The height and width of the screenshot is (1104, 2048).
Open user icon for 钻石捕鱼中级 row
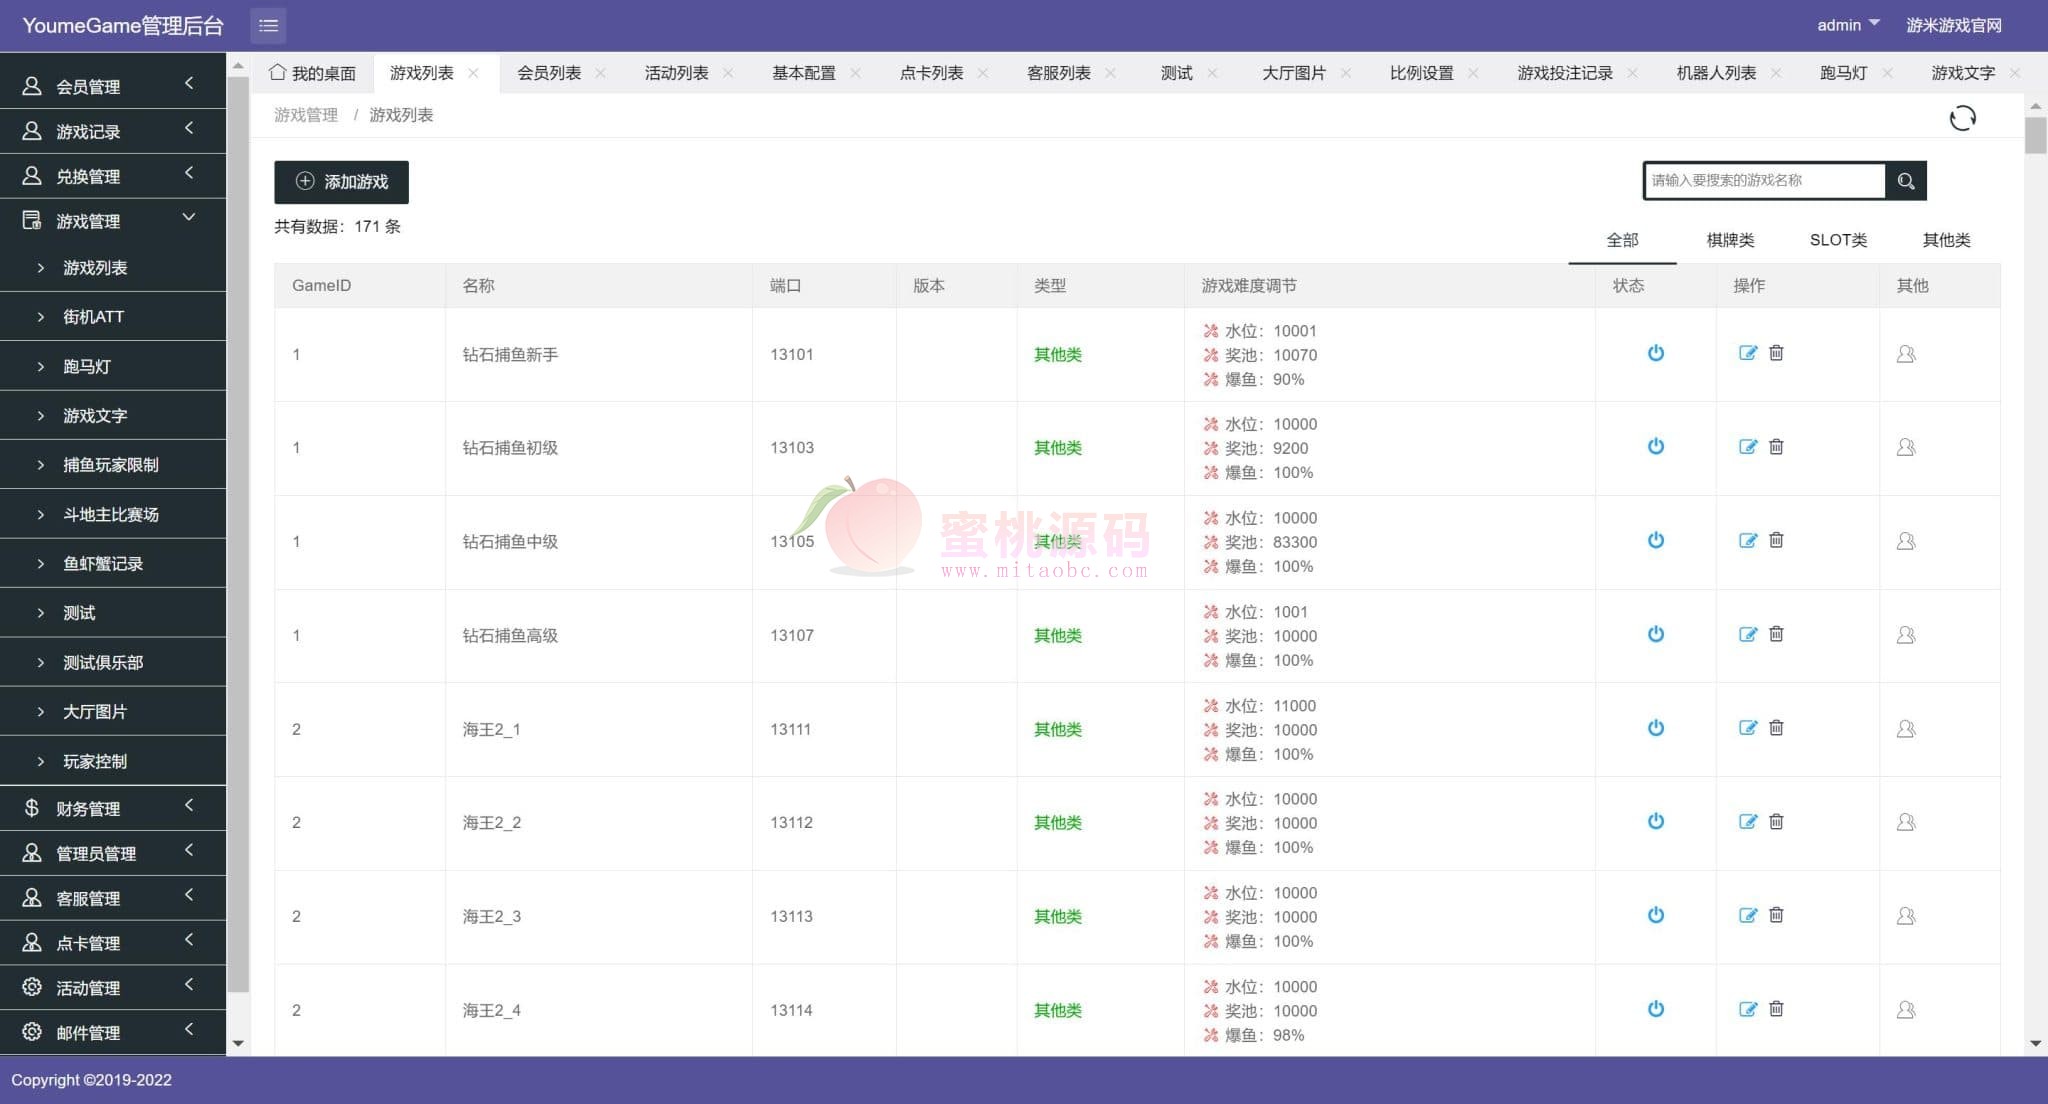[1906, 541]
